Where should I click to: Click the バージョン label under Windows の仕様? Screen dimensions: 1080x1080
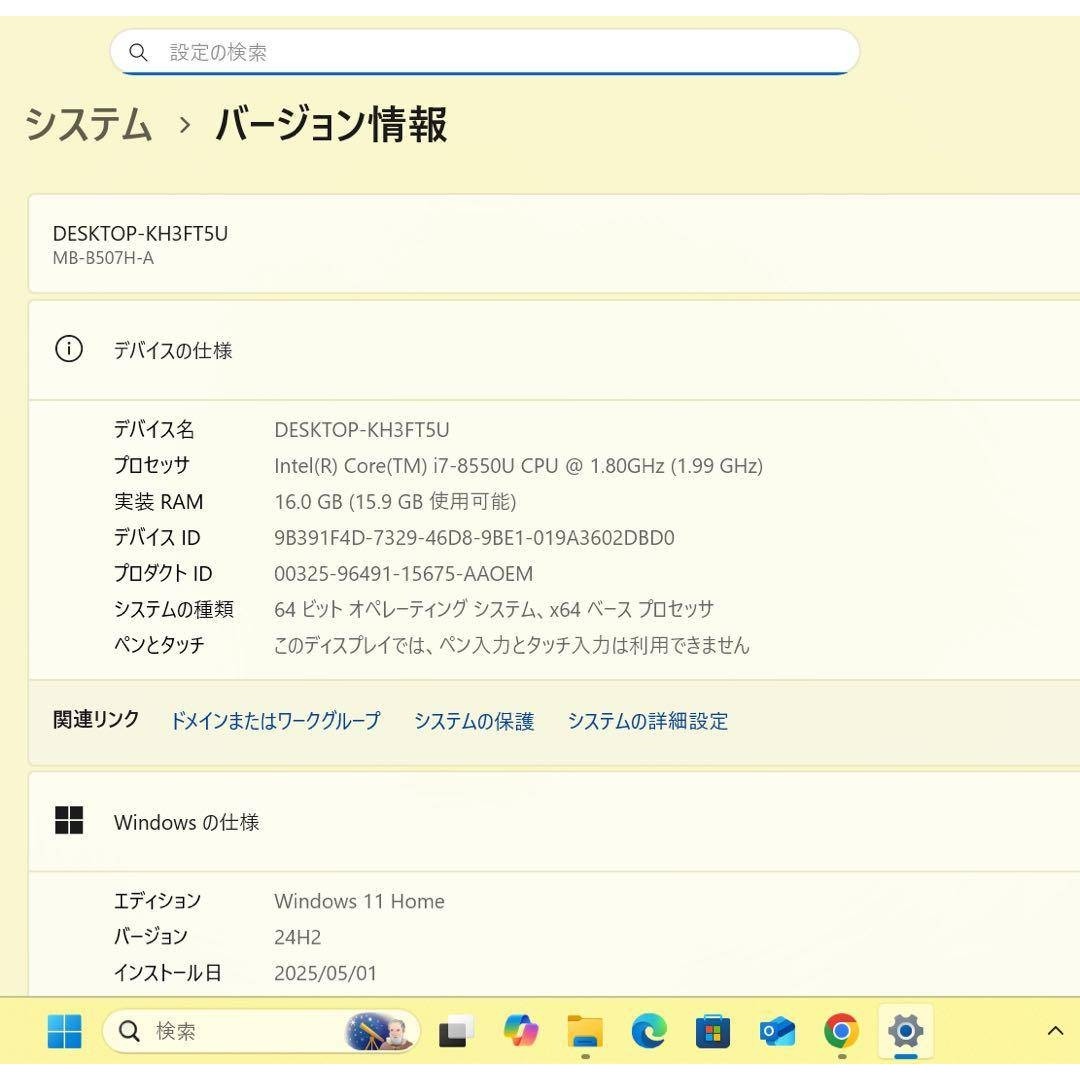pyautogui.click(x=151, y=937)
